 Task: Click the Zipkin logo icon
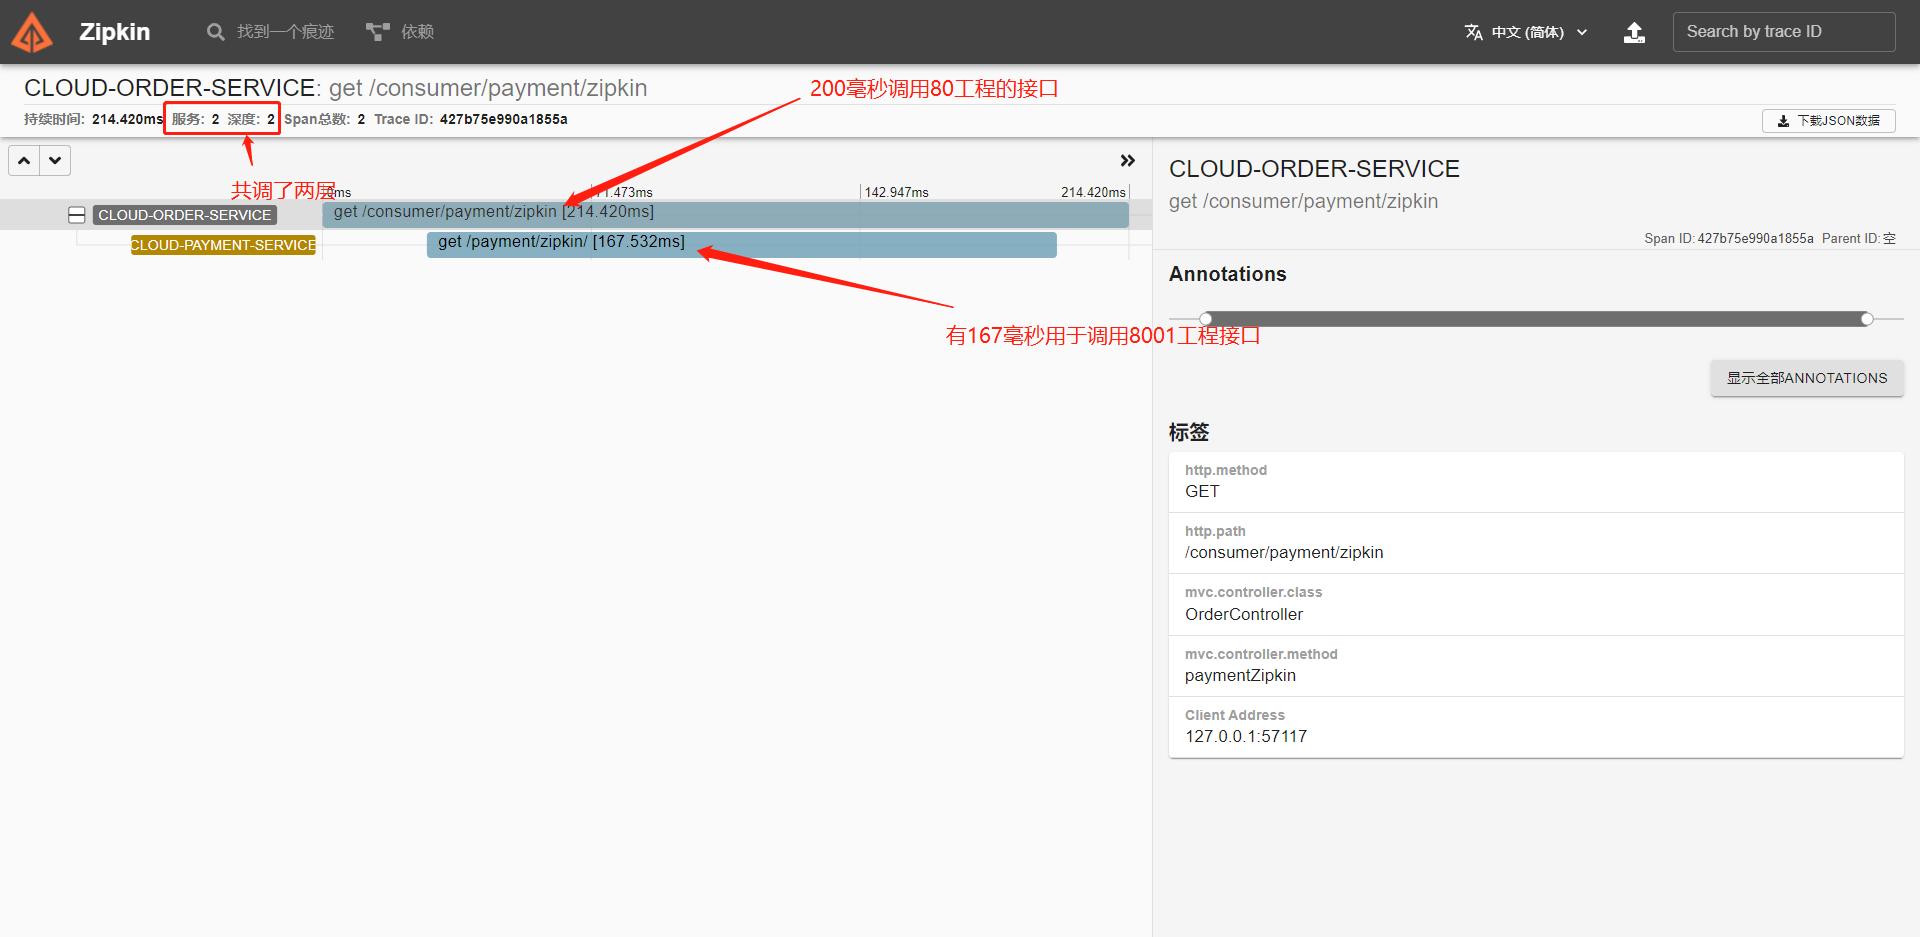(x=31, y=32)
